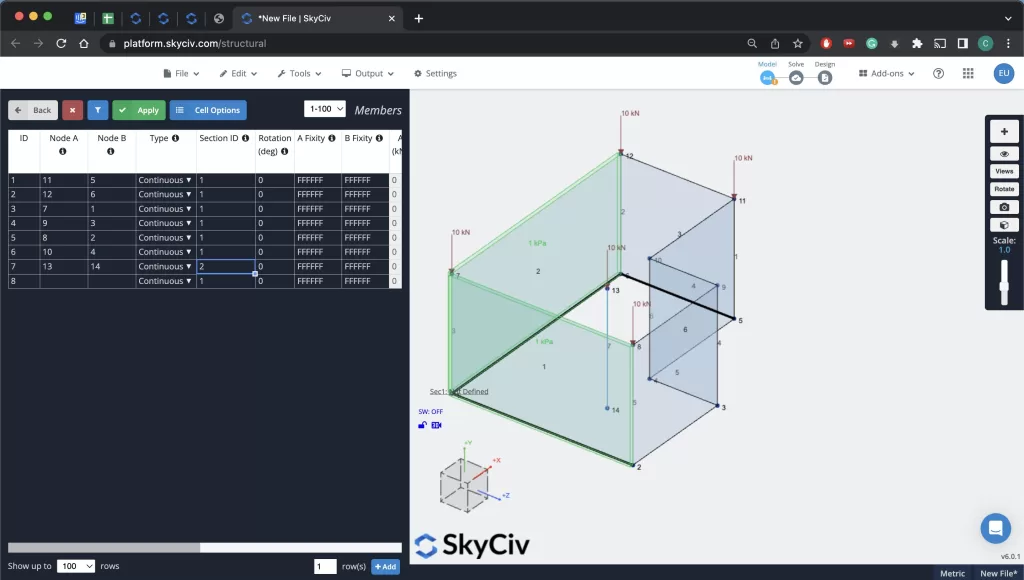The height and width of the screenshot is (580, 1024).
Task: Open Cell Options
Action: click(208, 110)
